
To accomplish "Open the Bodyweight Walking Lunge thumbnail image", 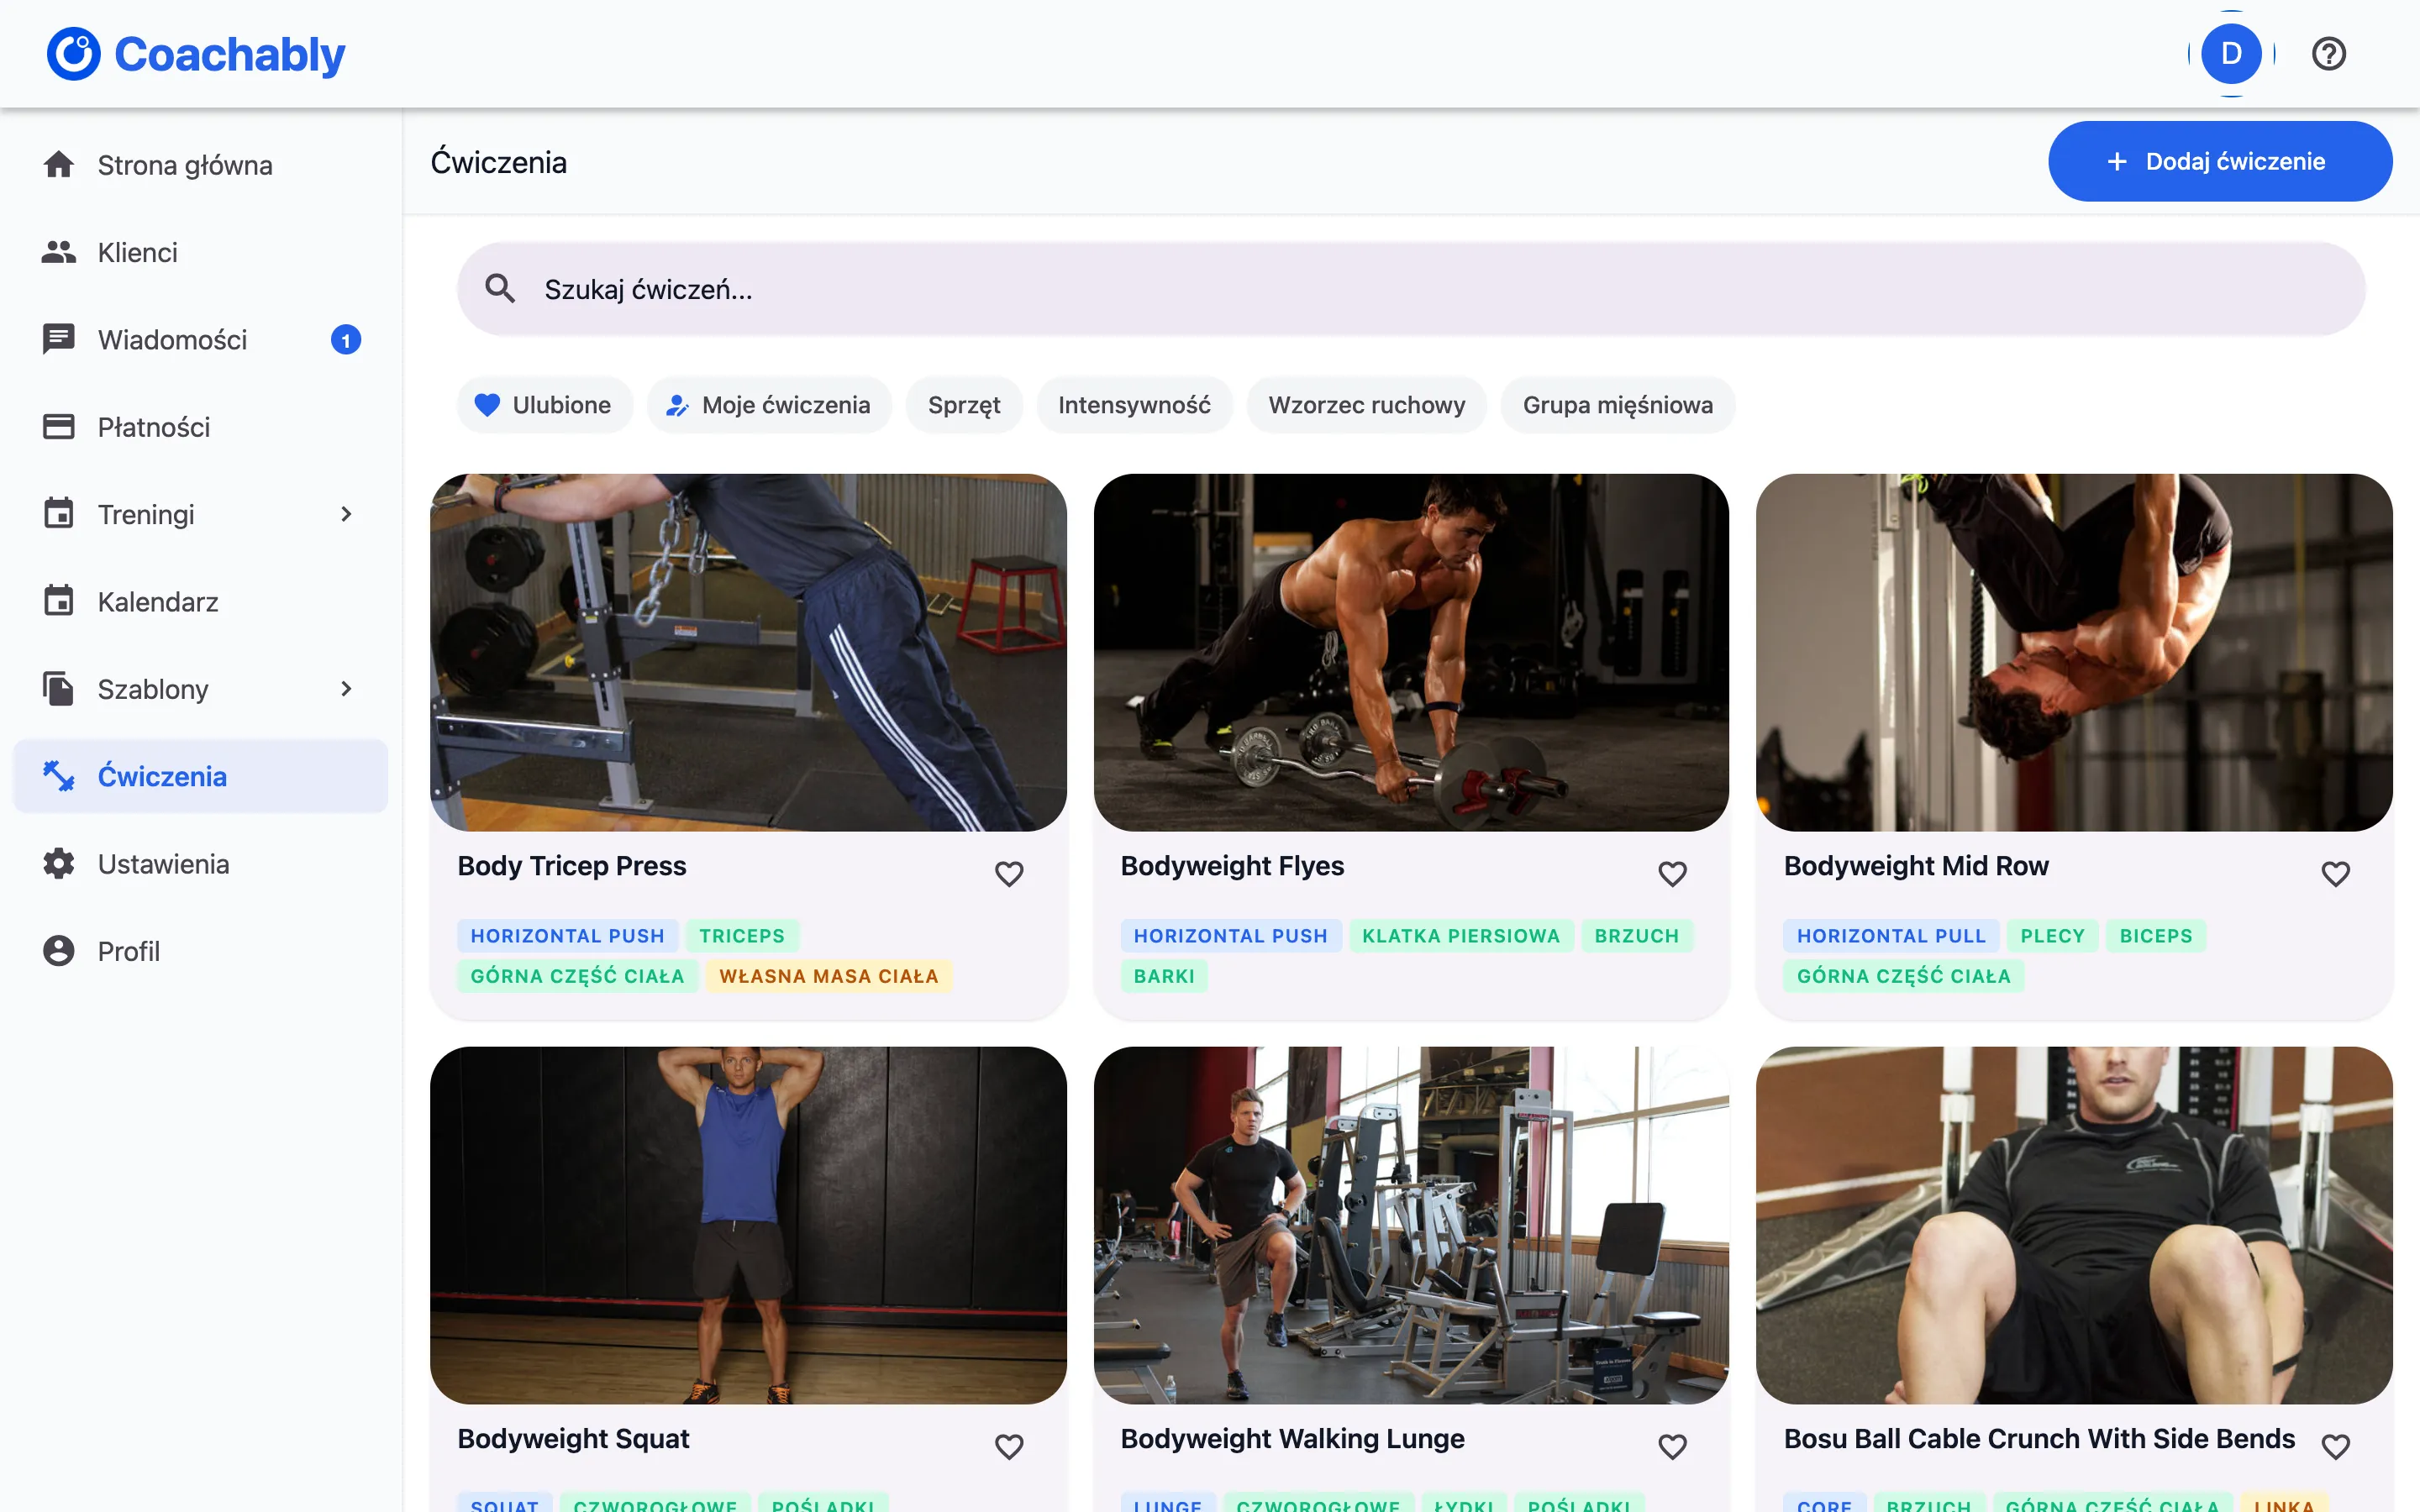I will (x=1411, y=1225).
